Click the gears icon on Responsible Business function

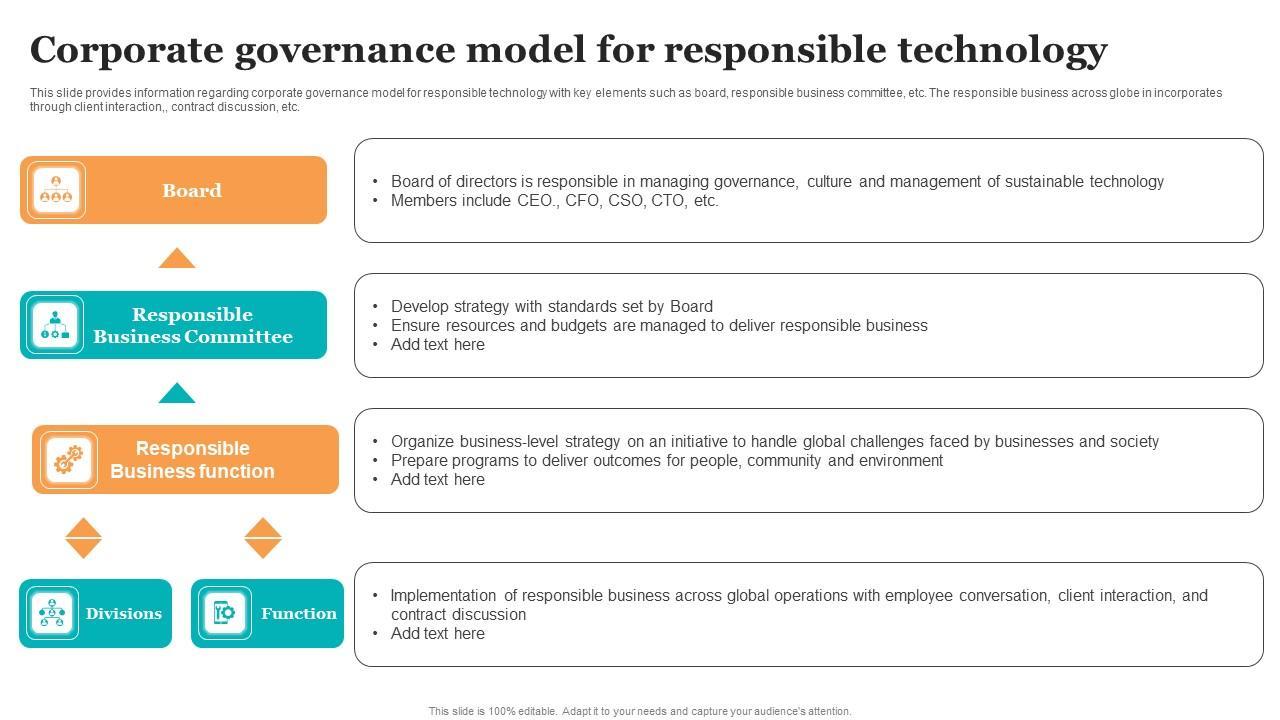tap(69, 460)
